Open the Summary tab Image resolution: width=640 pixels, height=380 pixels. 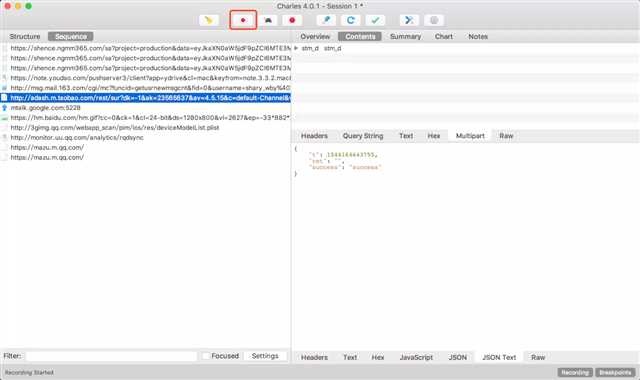tap(405, 36)
